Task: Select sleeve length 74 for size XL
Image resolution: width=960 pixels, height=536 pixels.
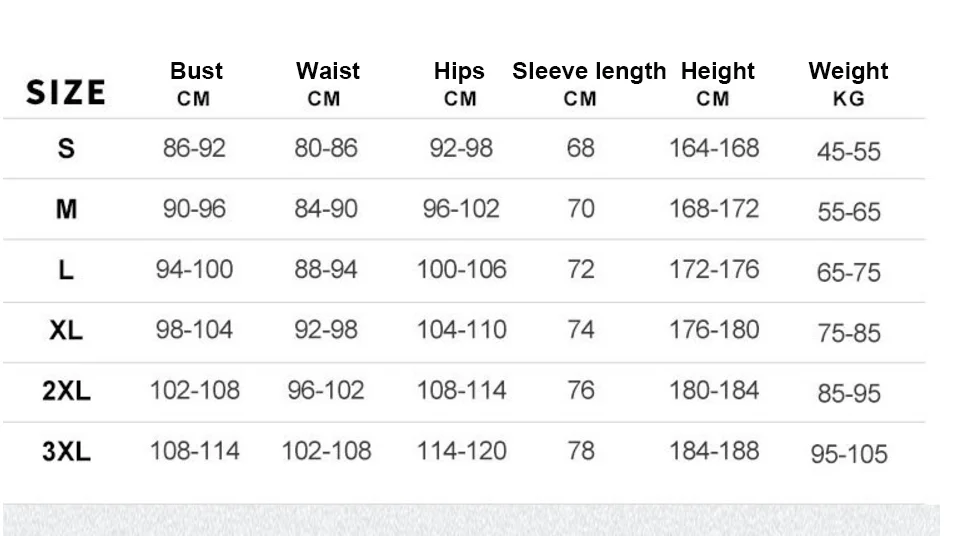Action: pos(581,331)
